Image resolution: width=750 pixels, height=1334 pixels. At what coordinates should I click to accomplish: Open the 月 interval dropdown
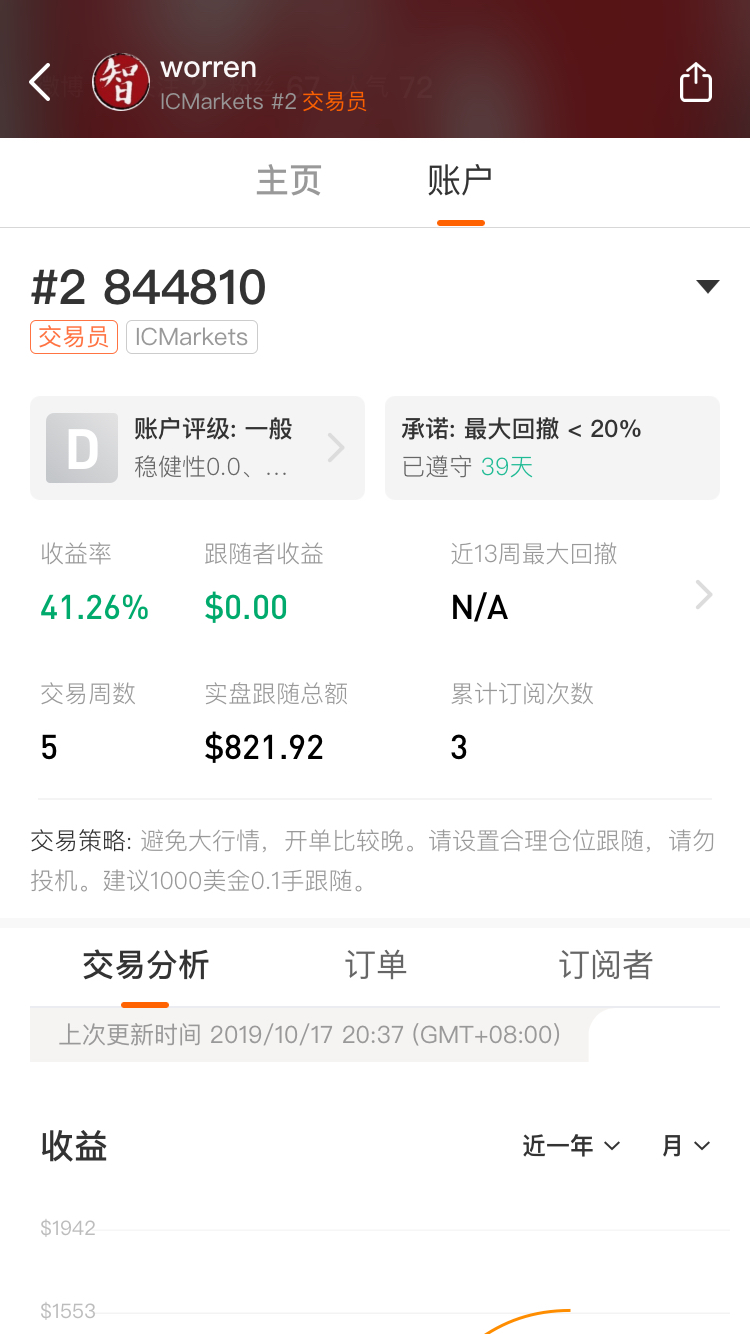pos(686,1146)
